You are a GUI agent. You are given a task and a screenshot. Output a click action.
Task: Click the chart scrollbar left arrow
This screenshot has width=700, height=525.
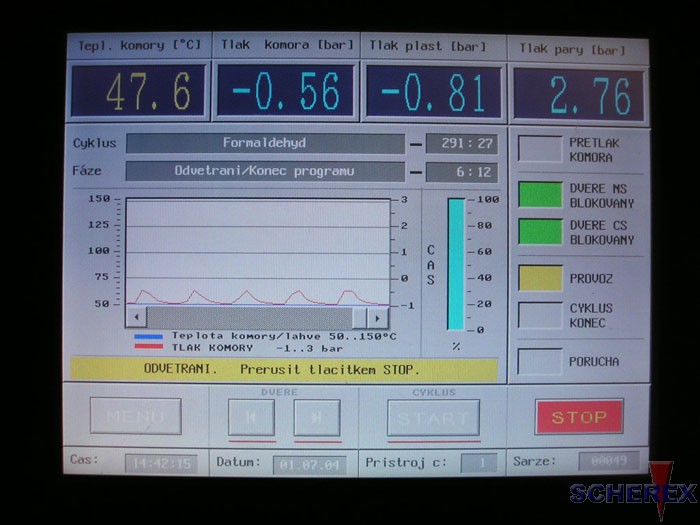137,318
